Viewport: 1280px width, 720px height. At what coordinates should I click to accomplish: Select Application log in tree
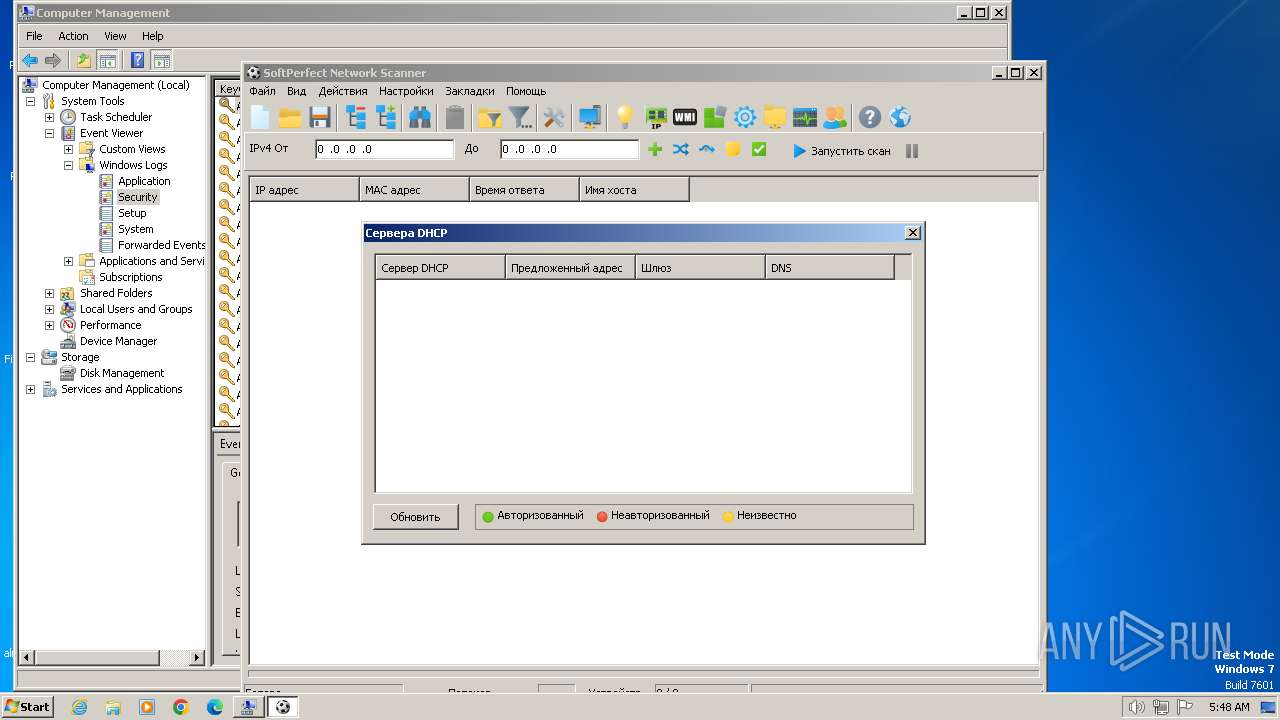click(144, 181)
